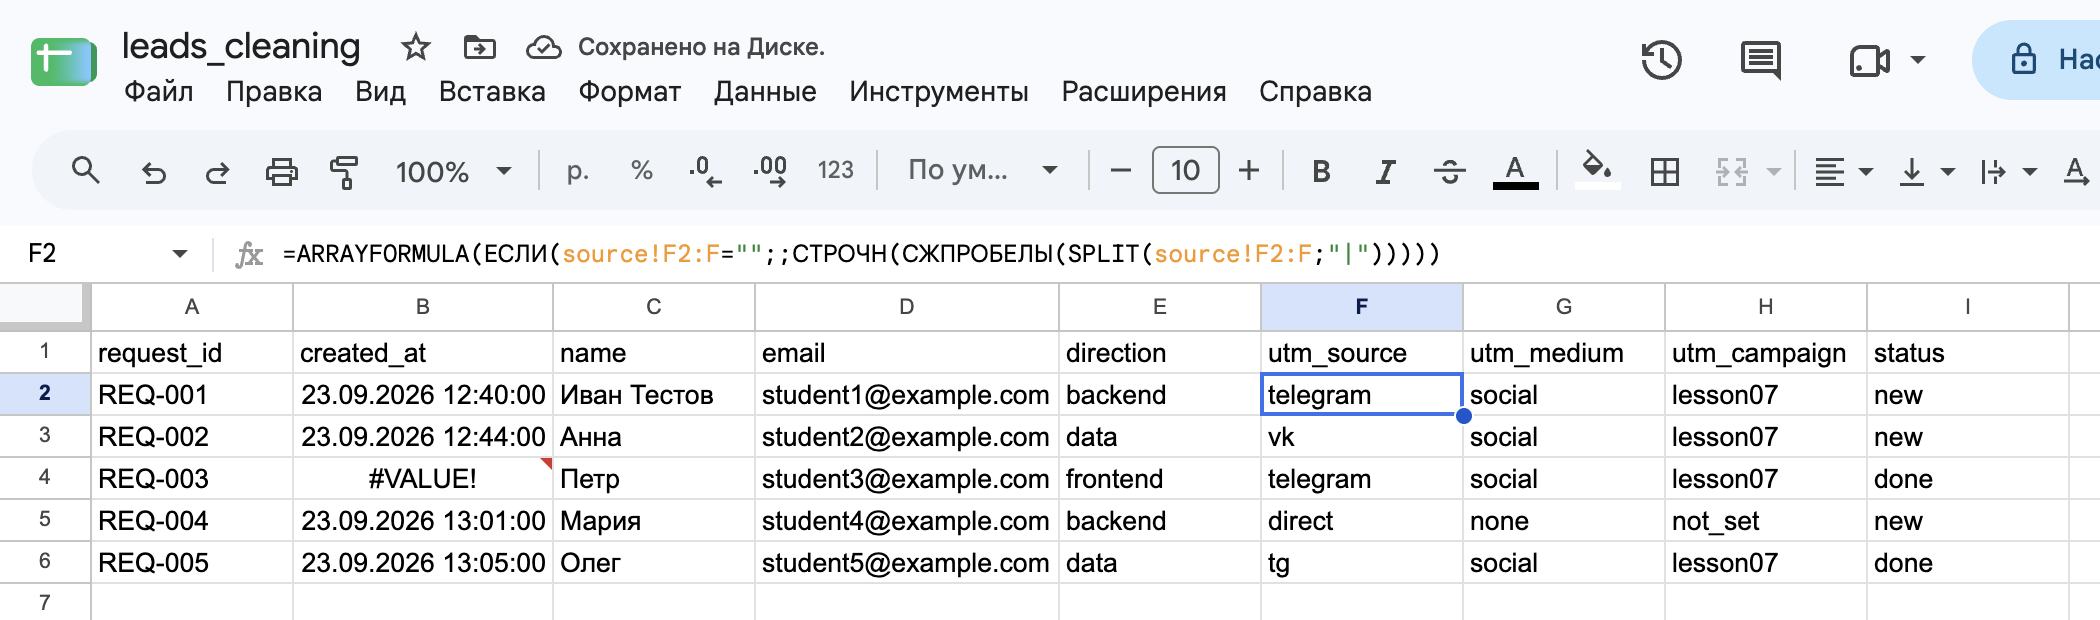This screenshot has width=2100, height=620.
Task: Check the saved-to-Drive cloud status icon
Action: tap(543, 47)
